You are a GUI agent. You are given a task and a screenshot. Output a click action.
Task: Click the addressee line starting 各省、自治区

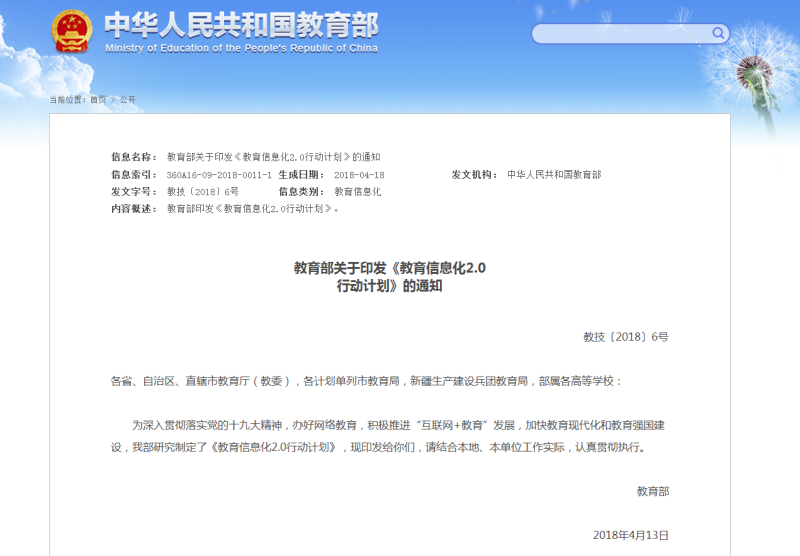click(366, 381)
